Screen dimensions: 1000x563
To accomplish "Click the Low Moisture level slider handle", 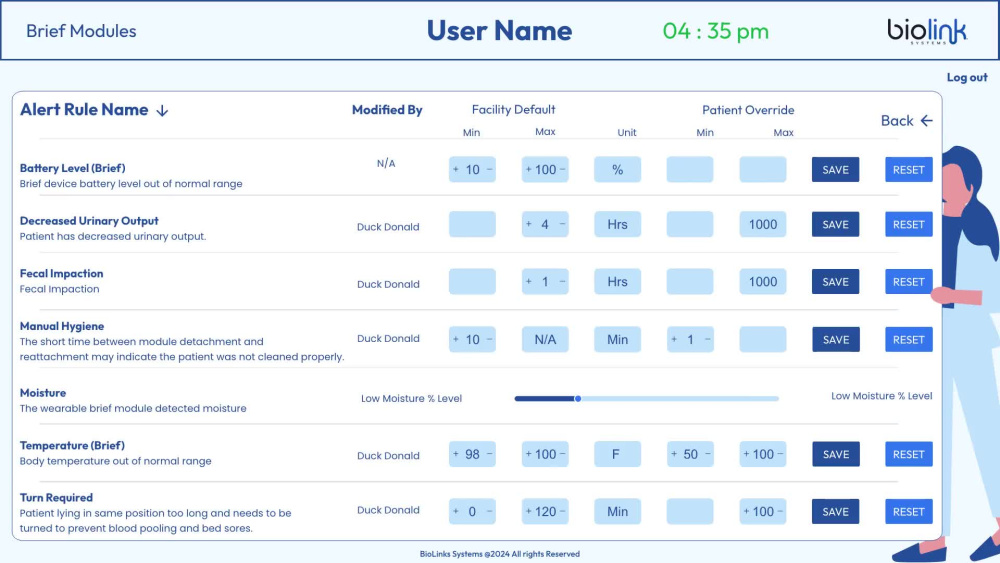I will [x=578, y=398].
